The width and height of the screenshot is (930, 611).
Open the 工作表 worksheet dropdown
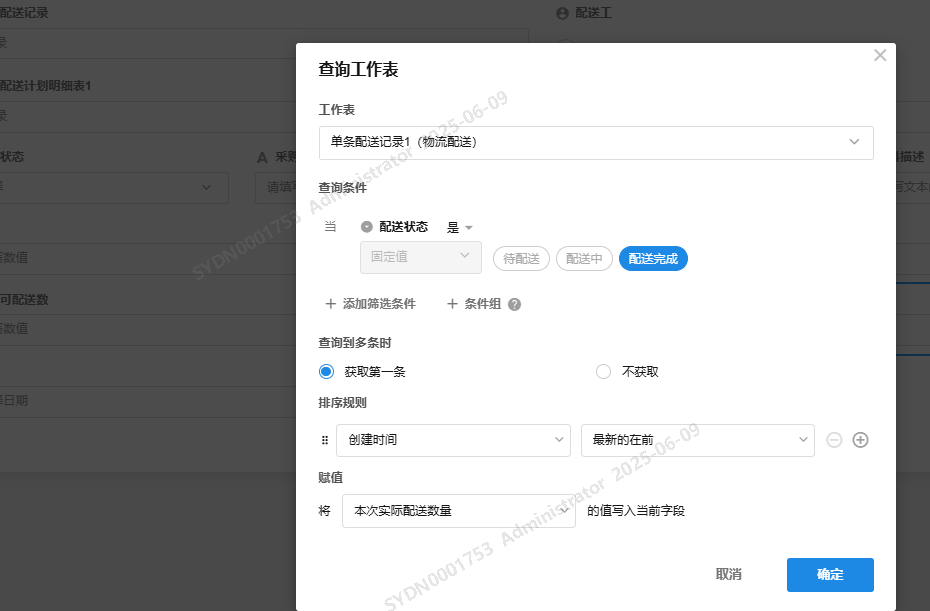coord(596,142)
